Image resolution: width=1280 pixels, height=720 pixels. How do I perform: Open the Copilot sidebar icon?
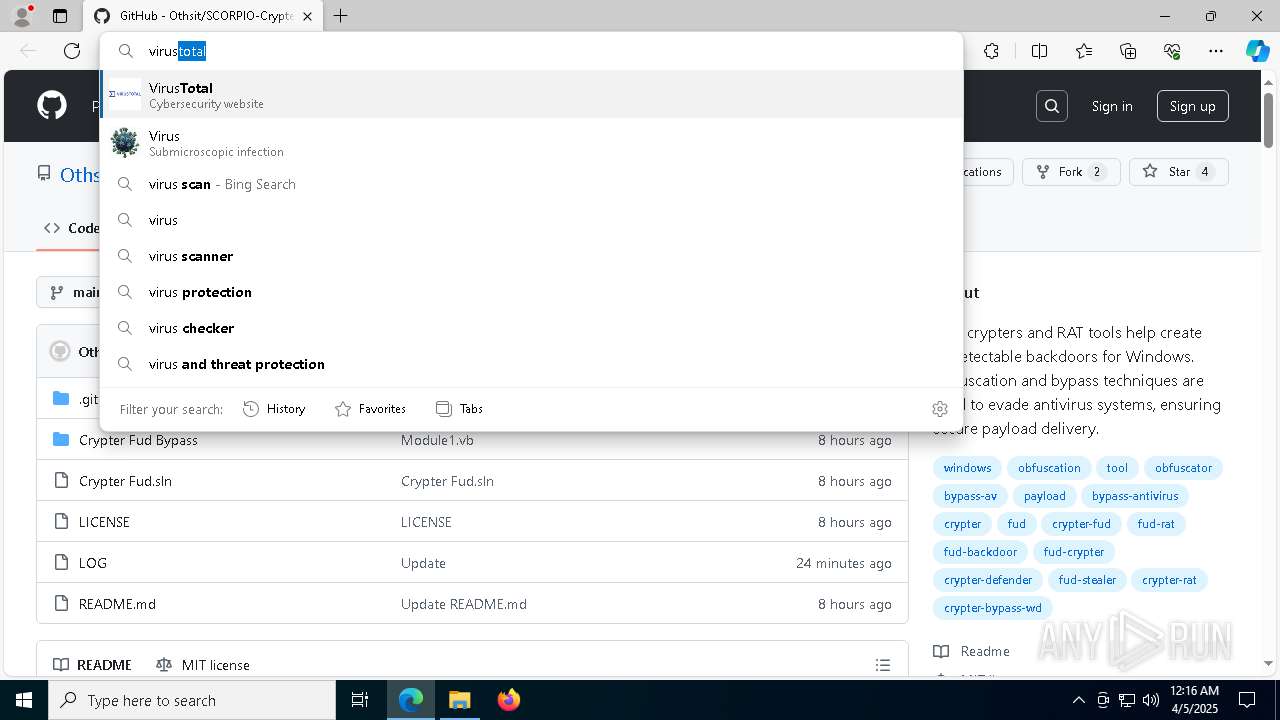pyautogui.click(x=1257, y=51)
